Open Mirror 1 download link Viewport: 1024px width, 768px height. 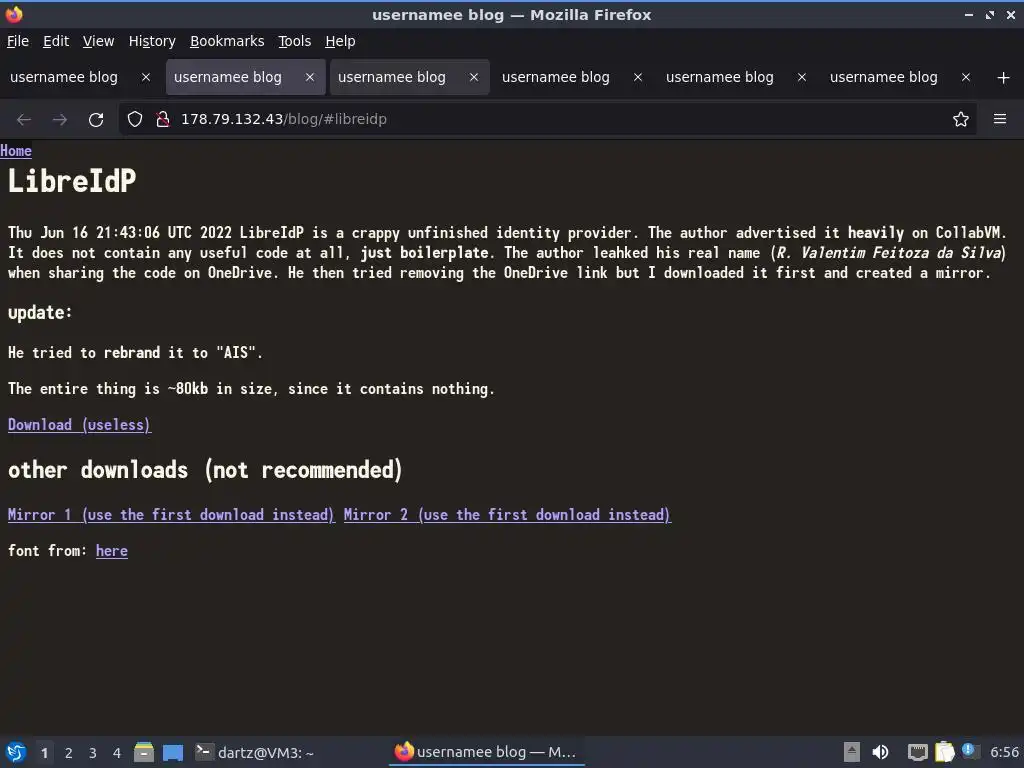171,515
